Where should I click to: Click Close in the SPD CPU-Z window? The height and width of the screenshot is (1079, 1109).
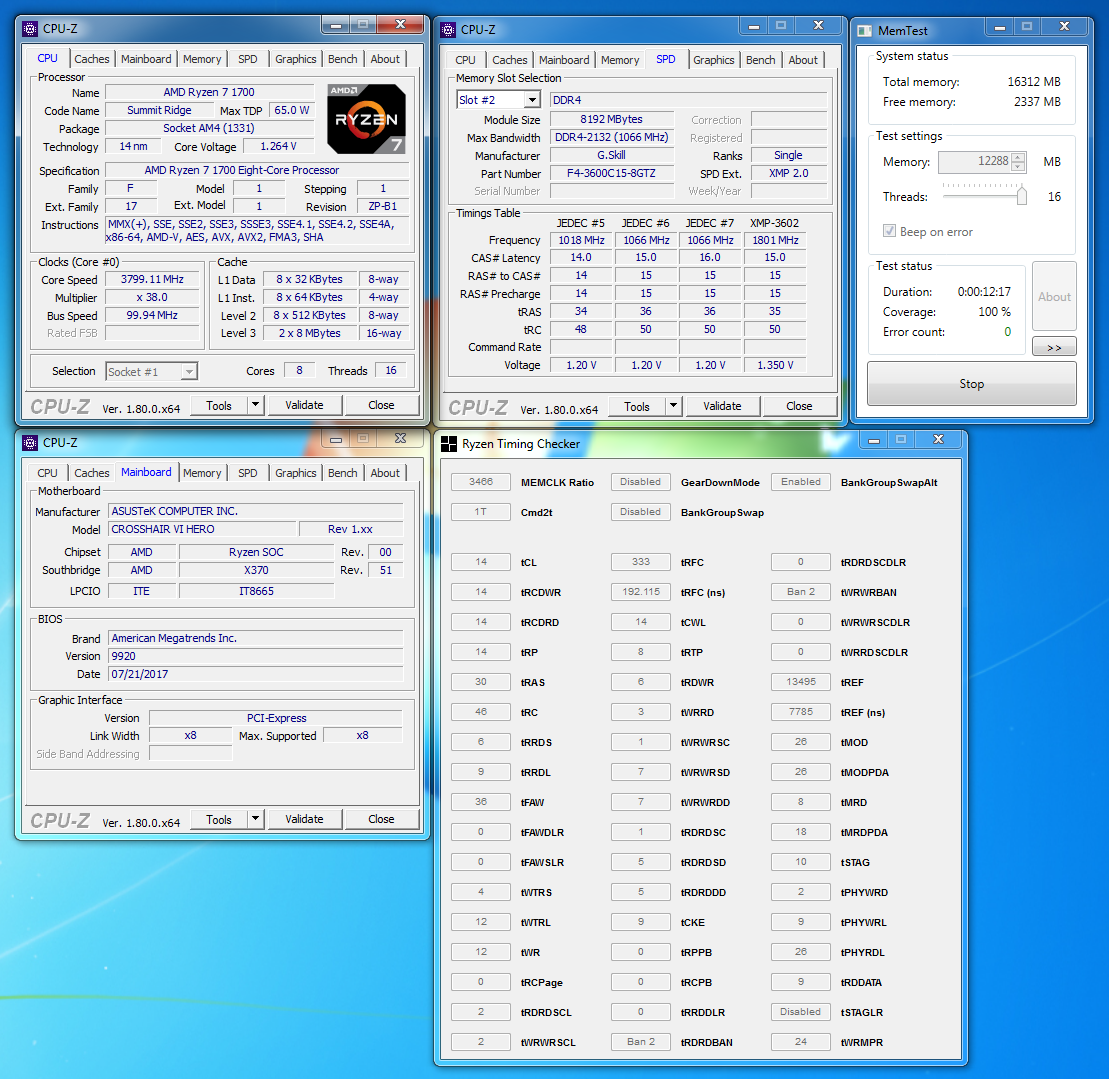click(799, 406)
